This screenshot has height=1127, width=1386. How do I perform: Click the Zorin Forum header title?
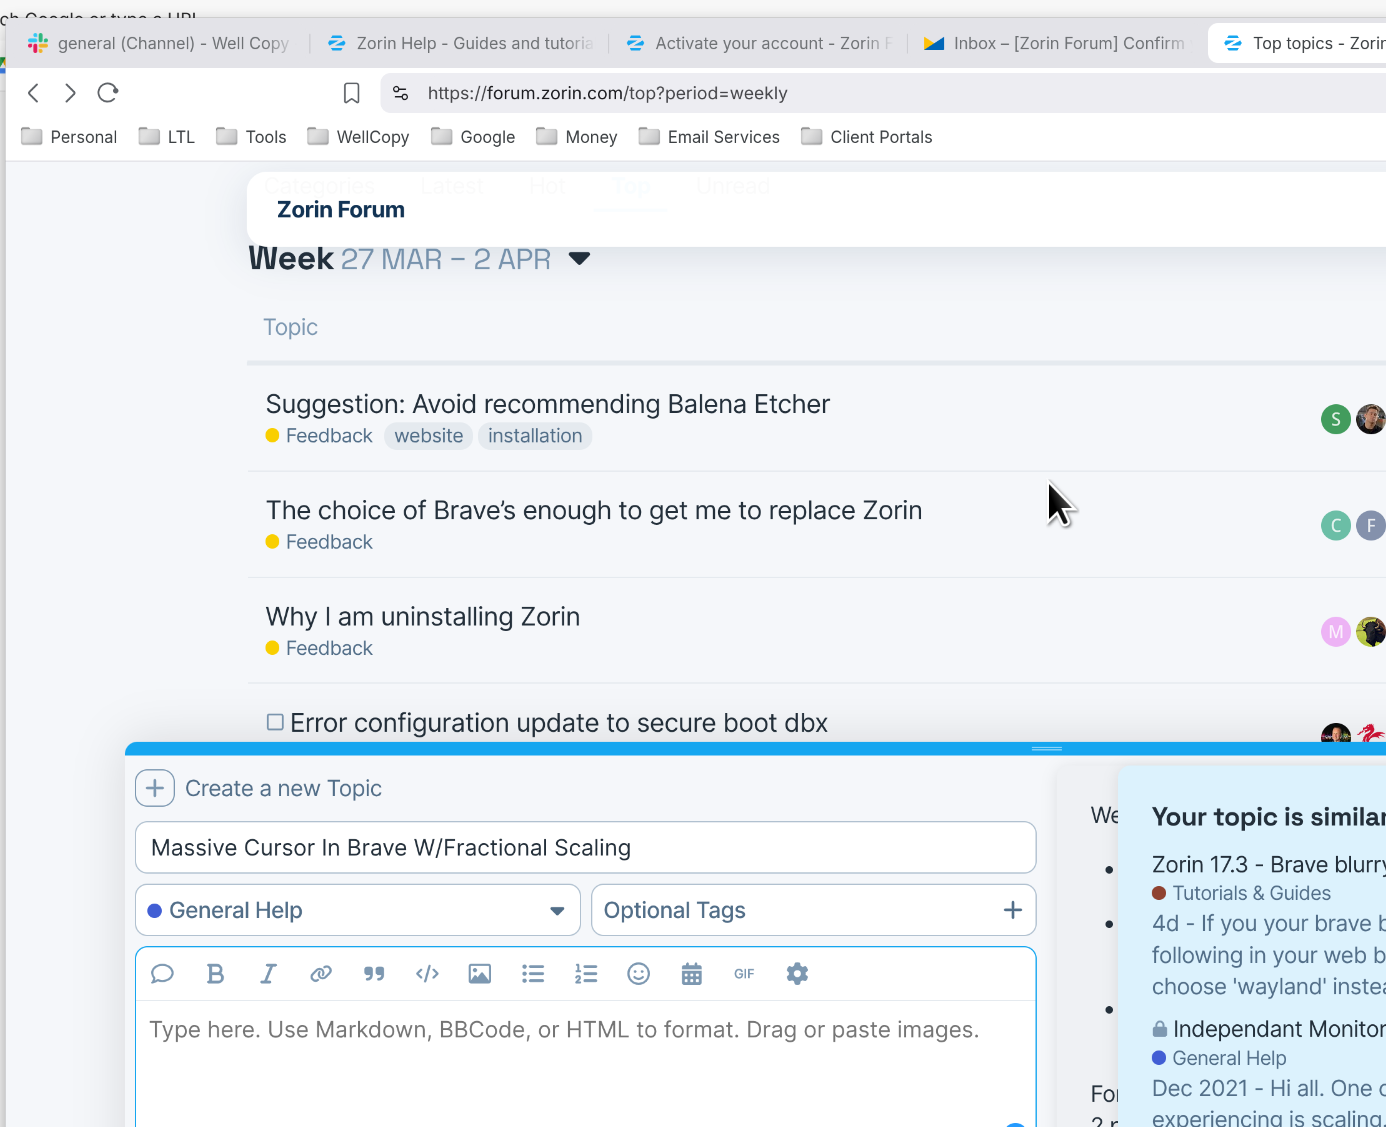(341, 210)
